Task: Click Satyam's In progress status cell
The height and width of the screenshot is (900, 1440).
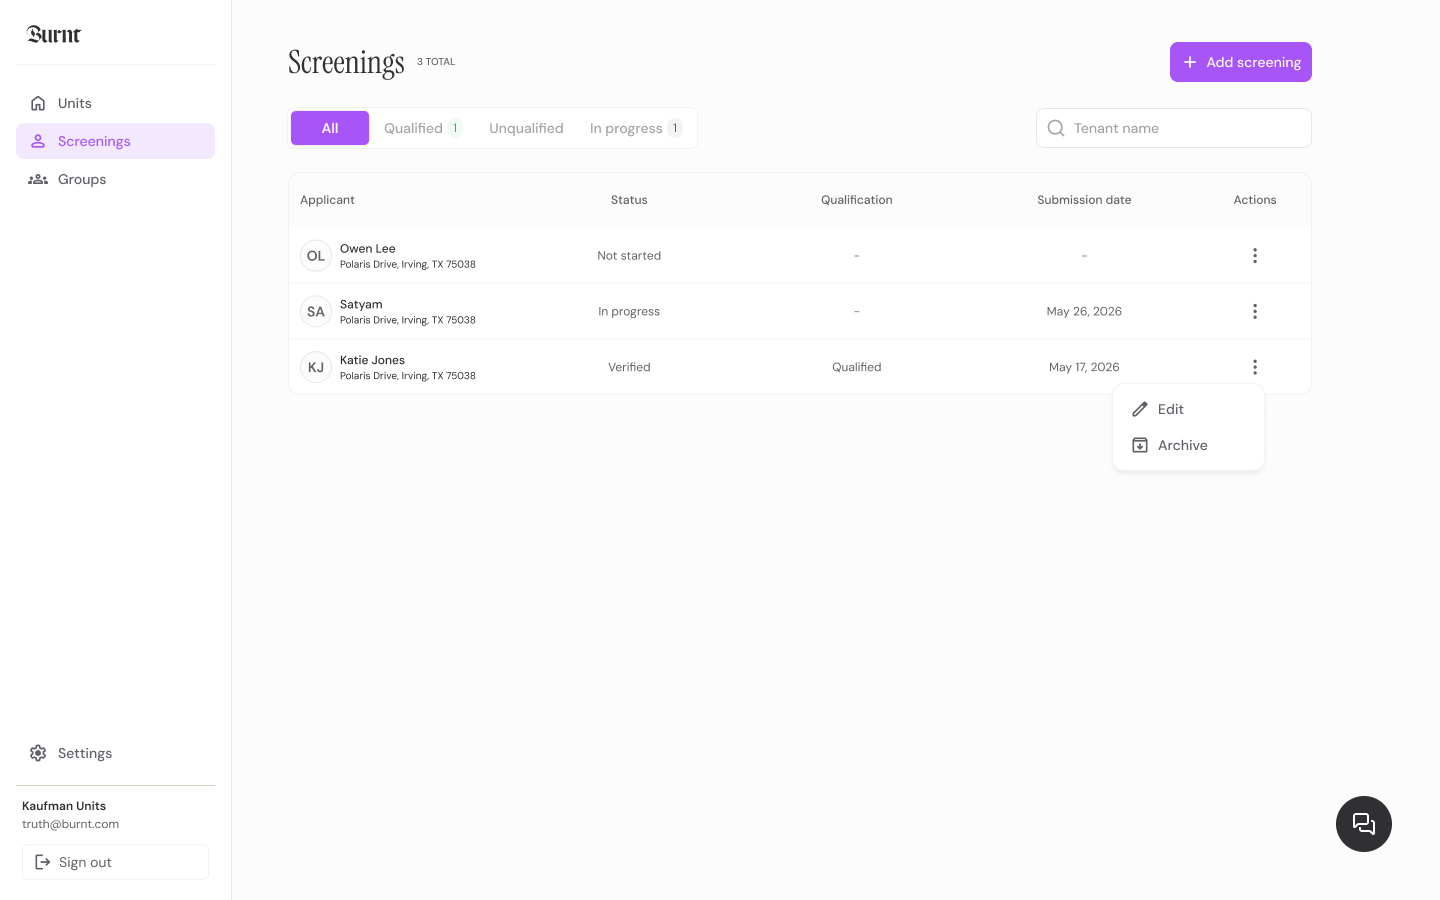Action: click(629, 312)
